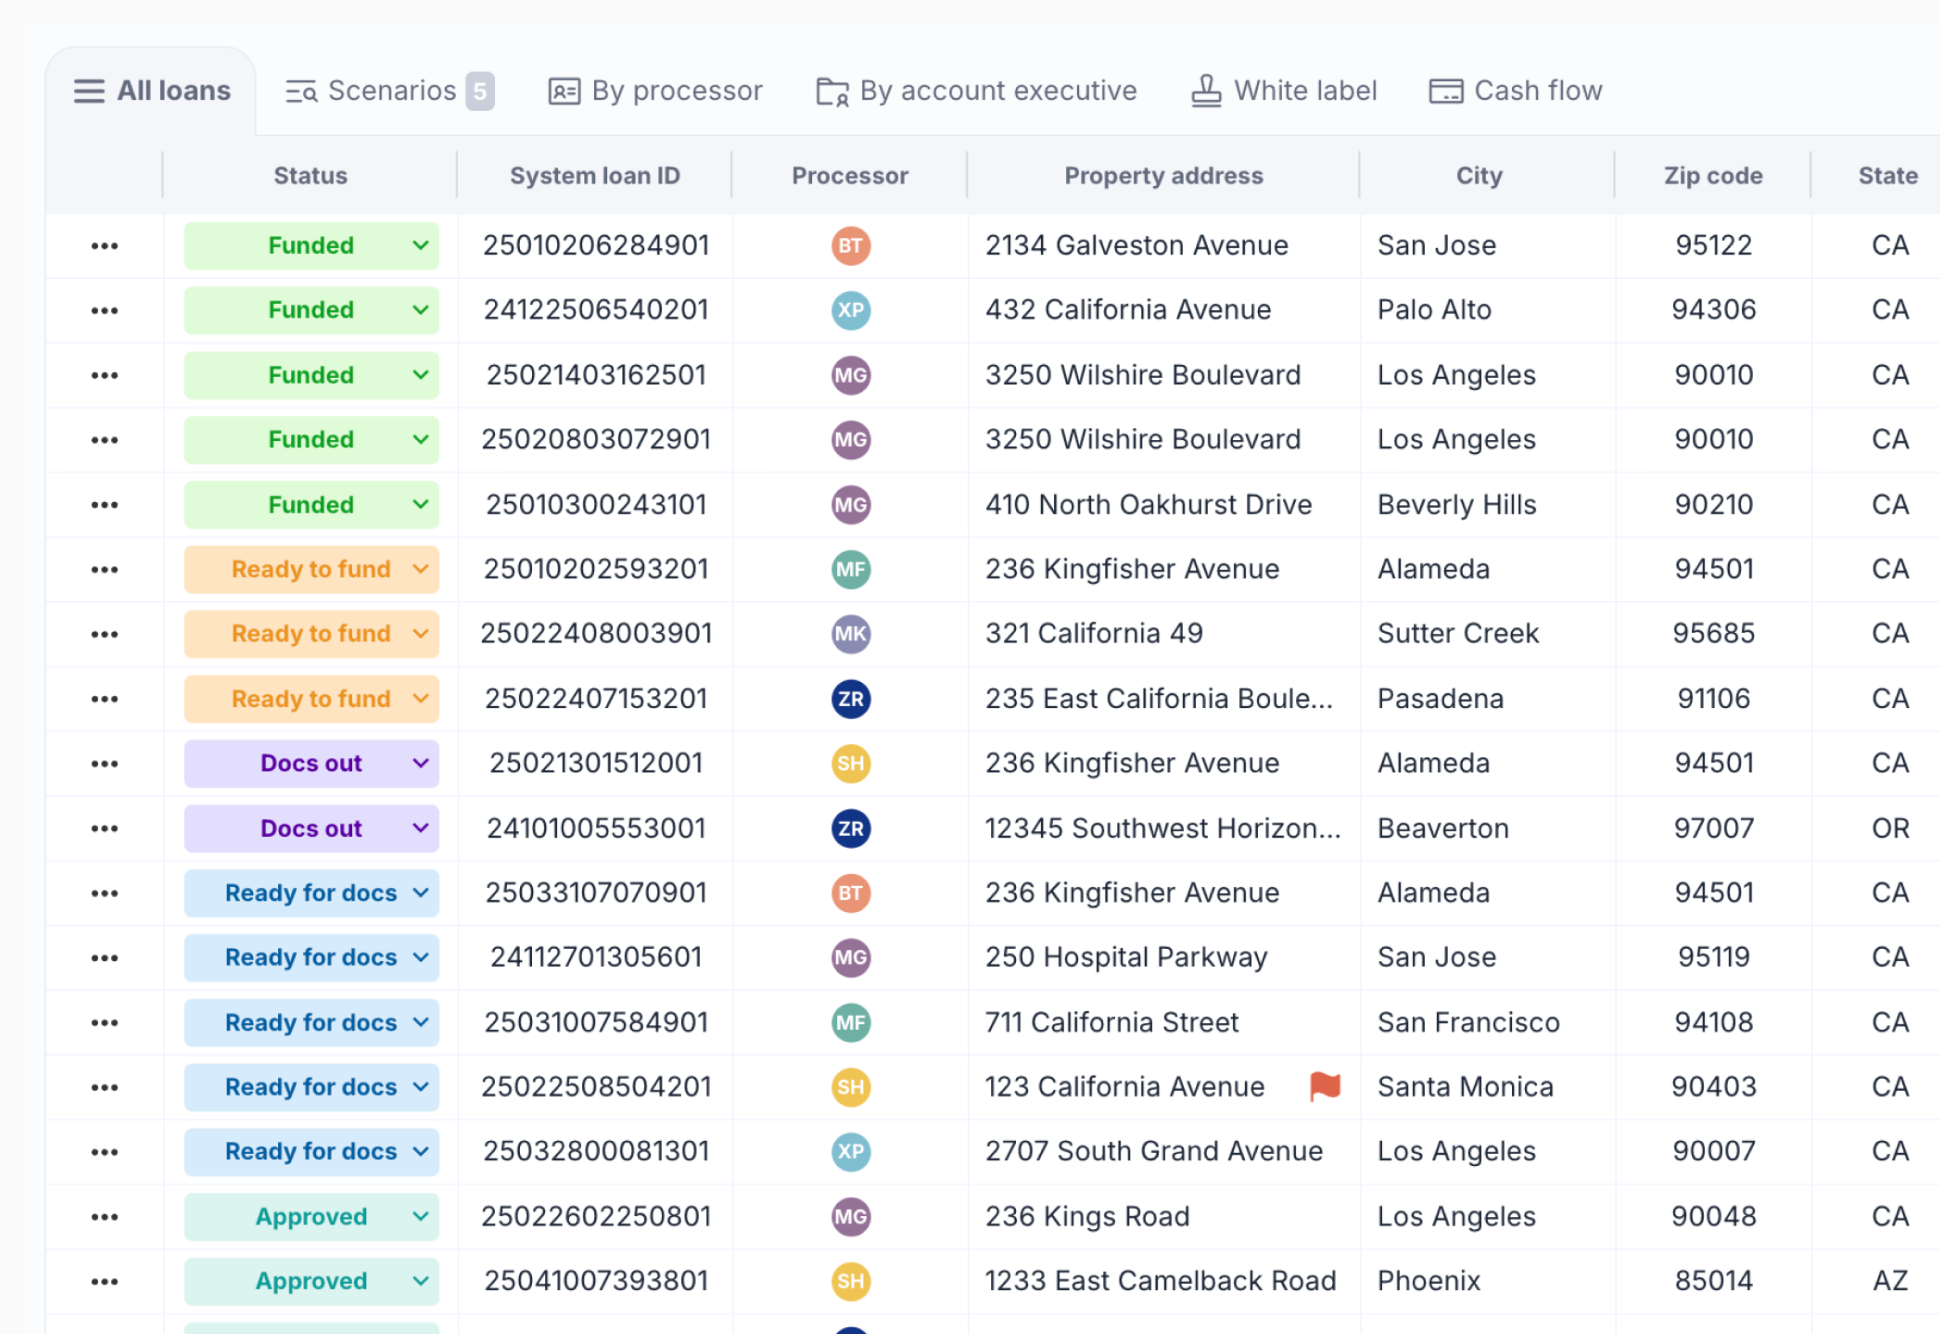The width and height of the screenshot is (1940, 1334).
Task: Click the XP avatar for 2707 South Grand Avenue
Action: tap(851, 1152)
